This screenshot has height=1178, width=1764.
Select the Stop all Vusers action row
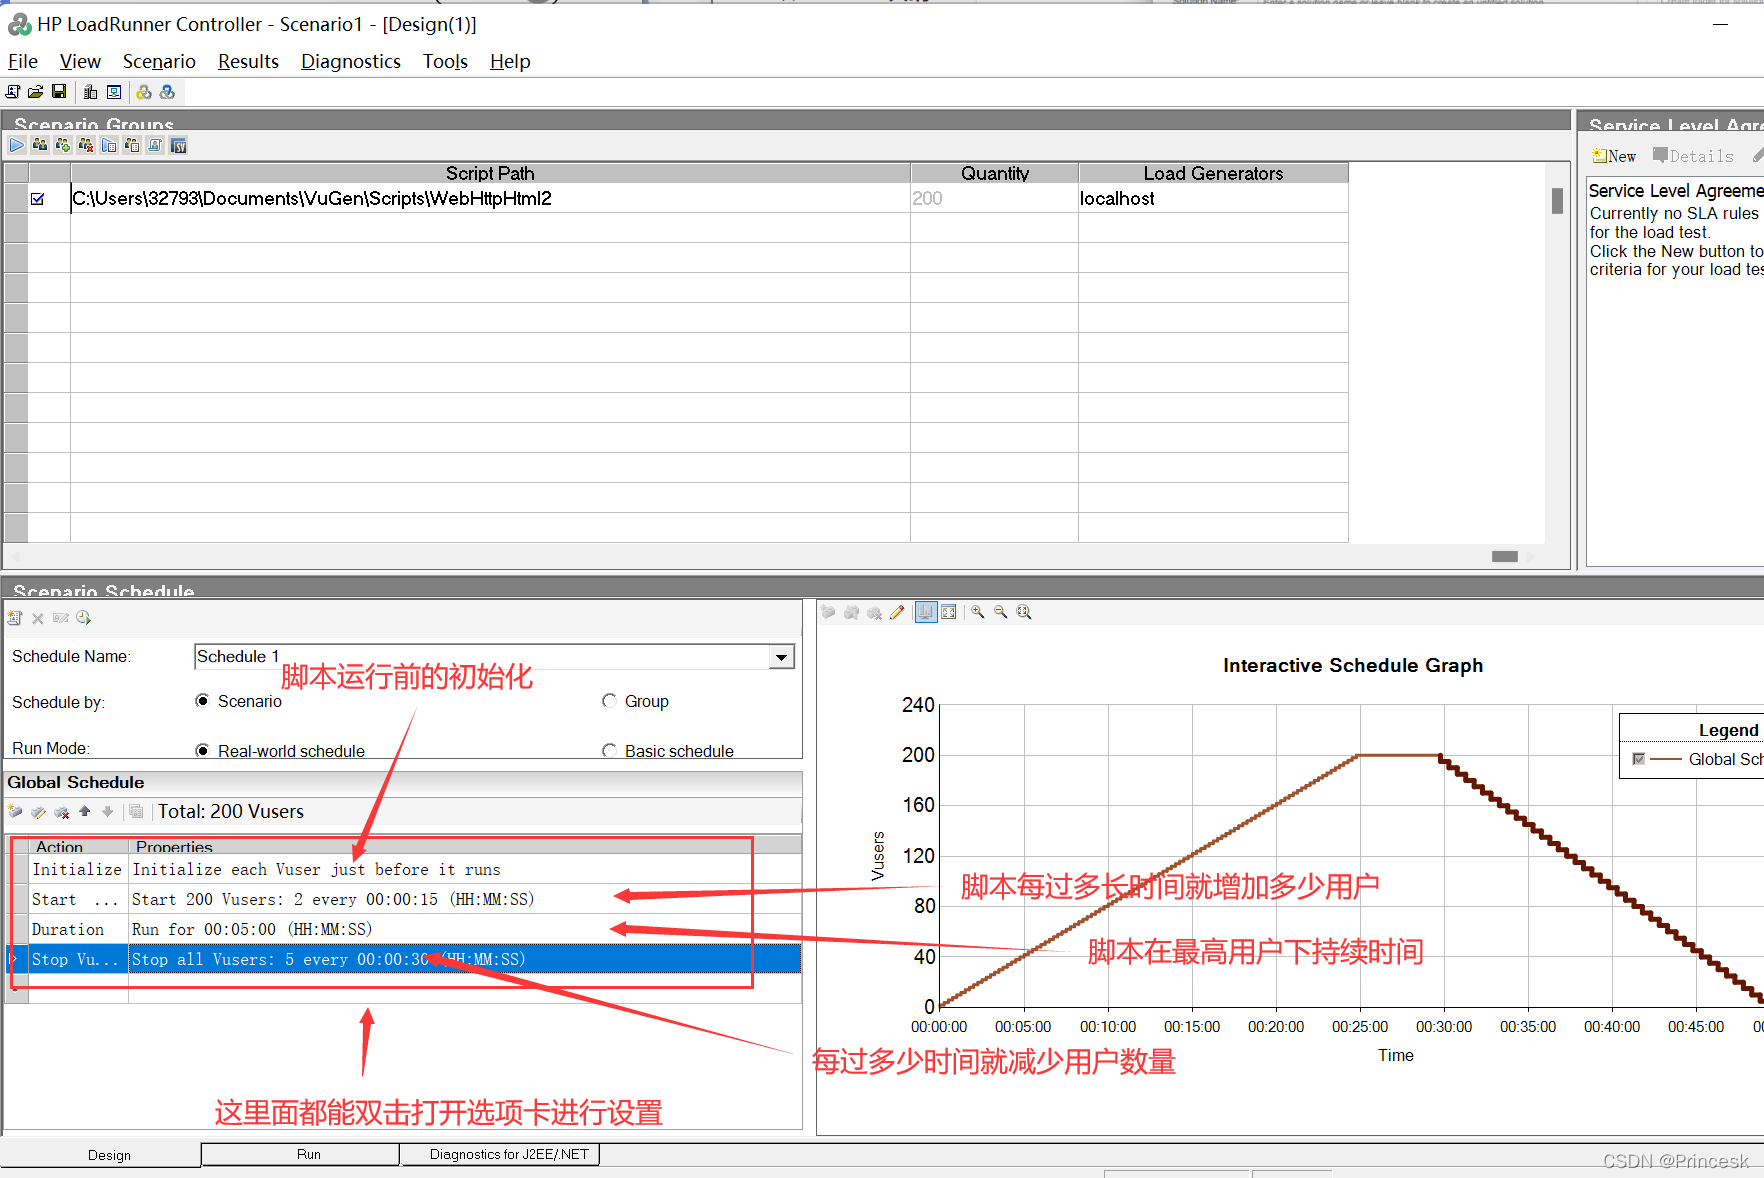404,959
